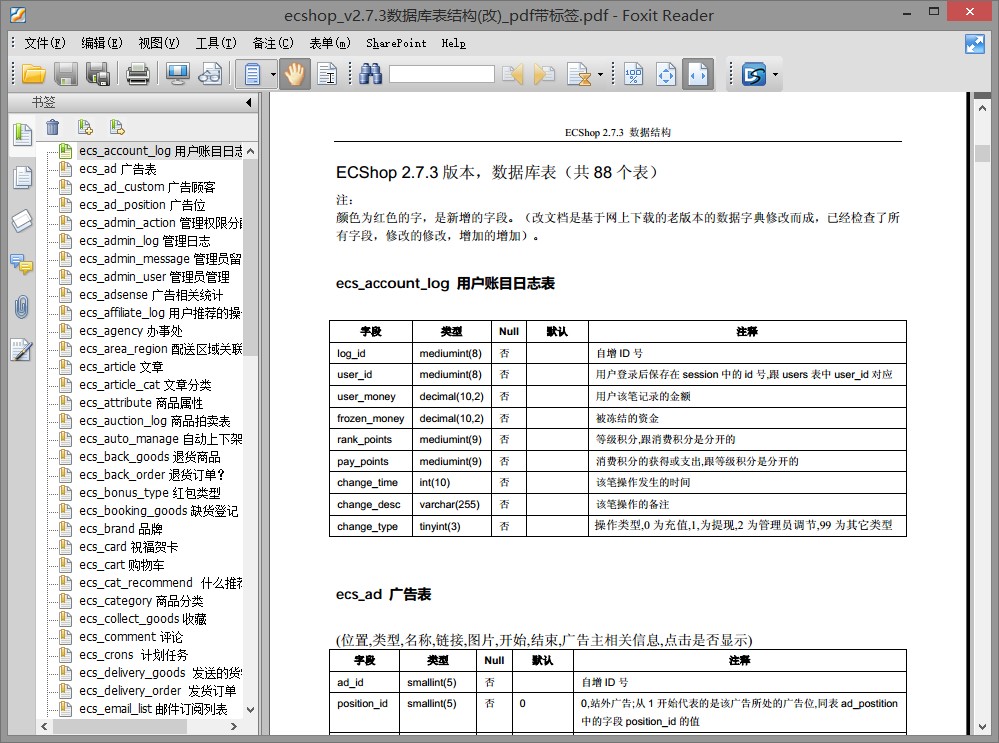This screenshot has width=999, height=743.
Task: Go to bookmark ecs_attribute 商品属性
Action: pos(141,403)
